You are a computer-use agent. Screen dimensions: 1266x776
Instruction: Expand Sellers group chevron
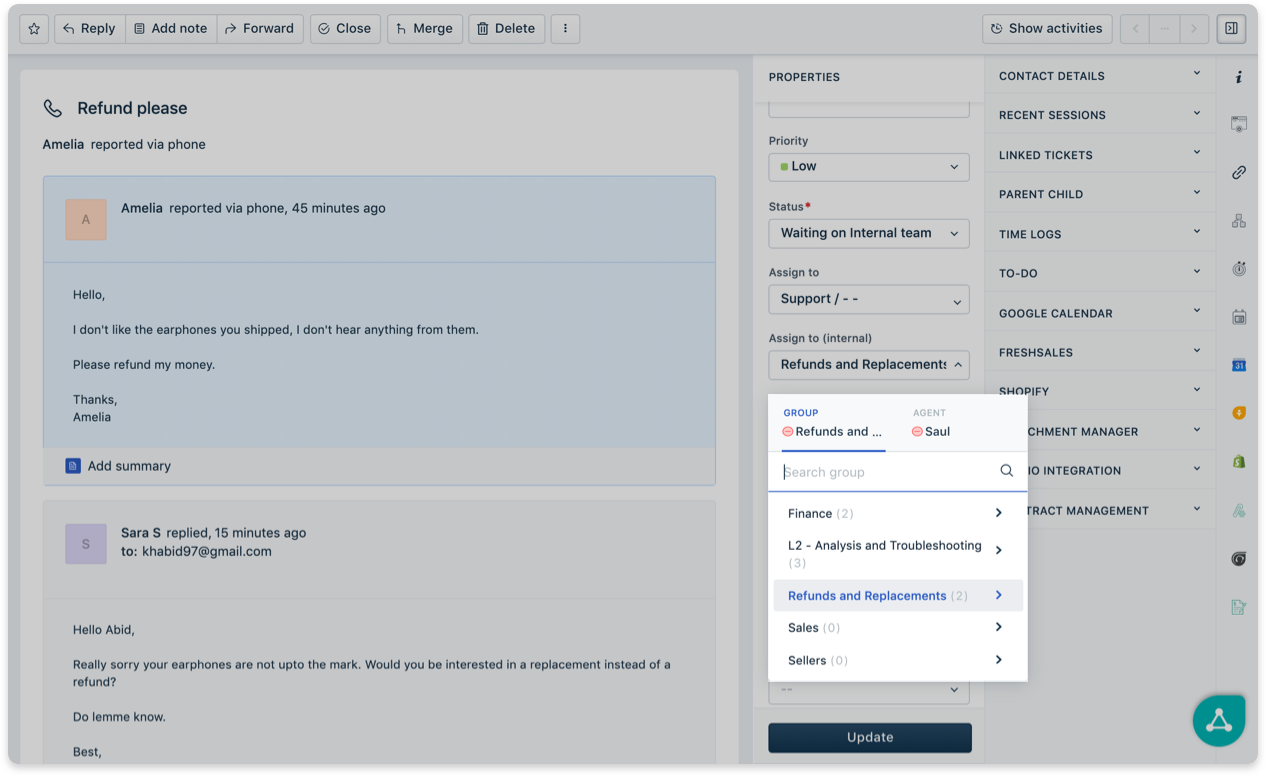click(999, 659)
